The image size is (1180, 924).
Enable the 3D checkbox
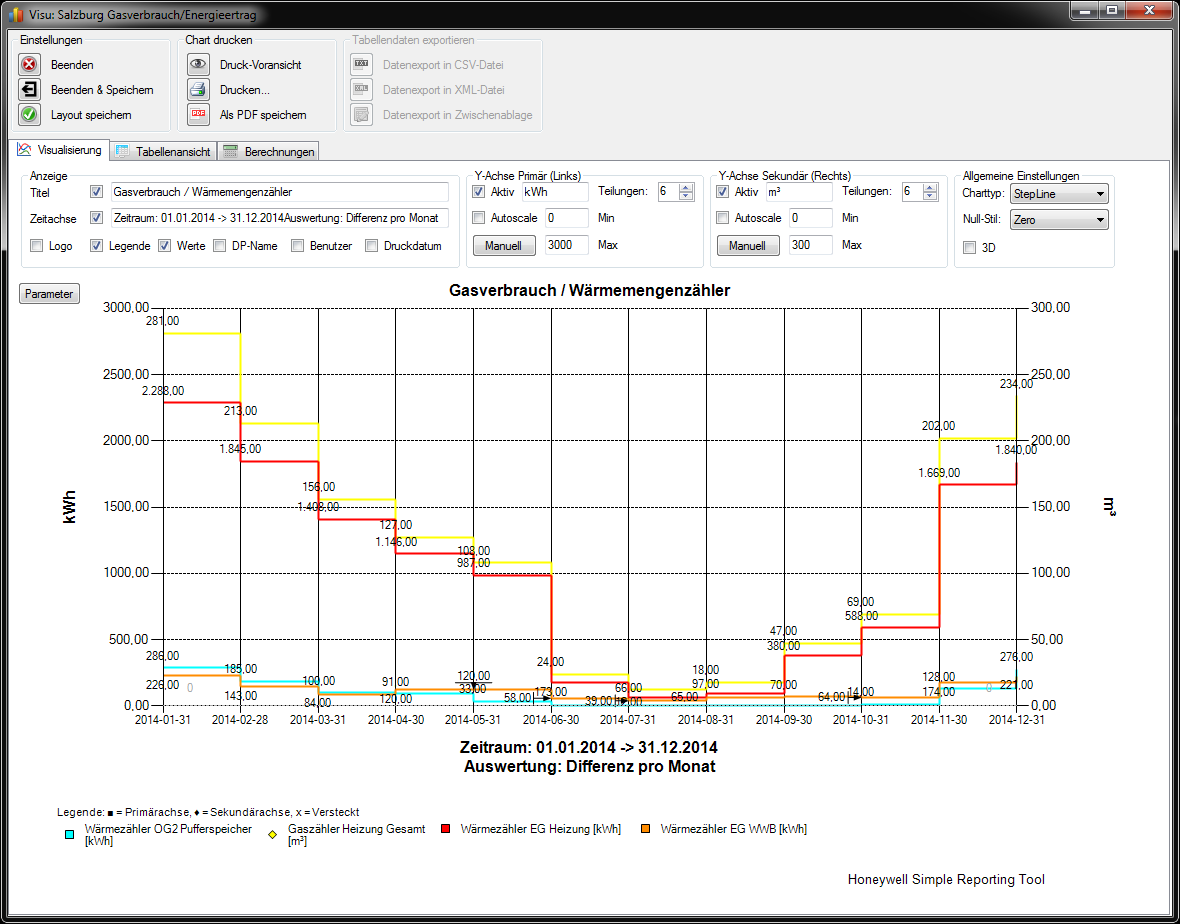click(x=969, y=248)
